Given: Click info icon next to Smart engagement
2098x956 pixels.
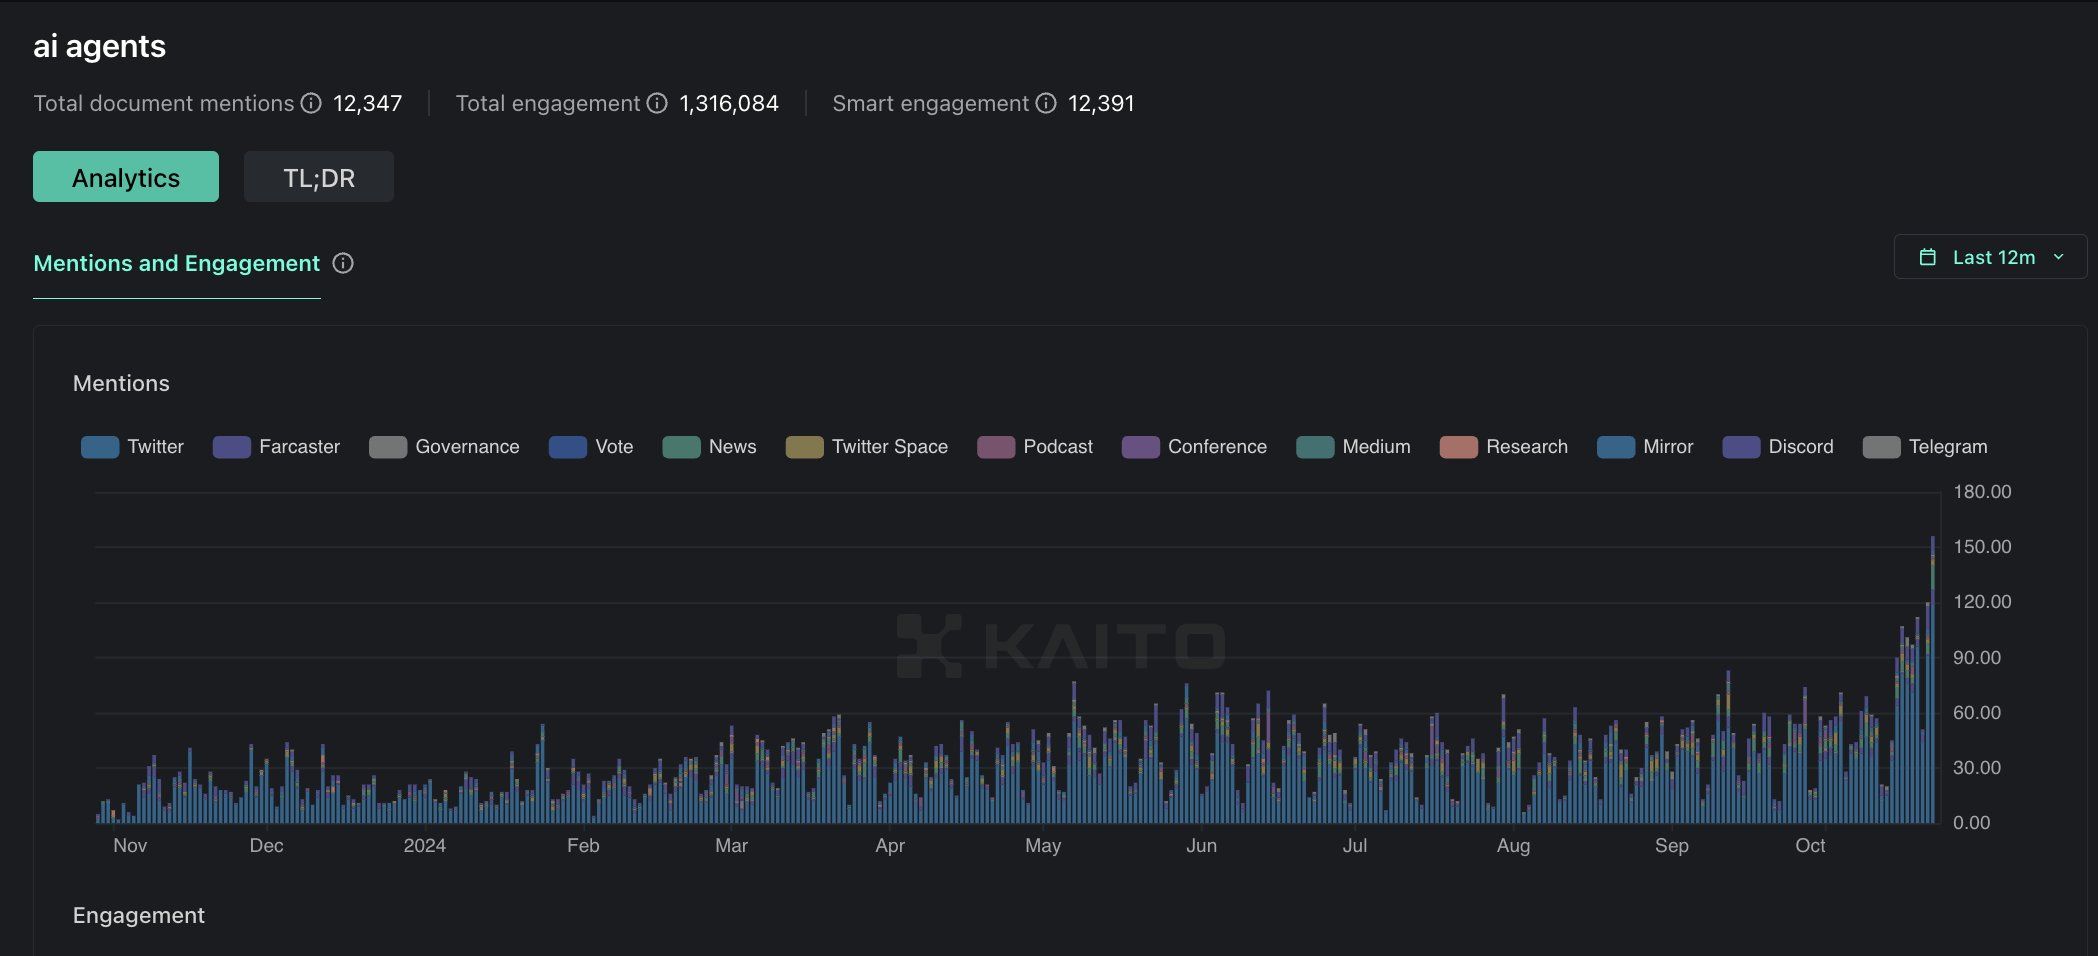Looking at the screenshot, I should (x=1046, y=103).
